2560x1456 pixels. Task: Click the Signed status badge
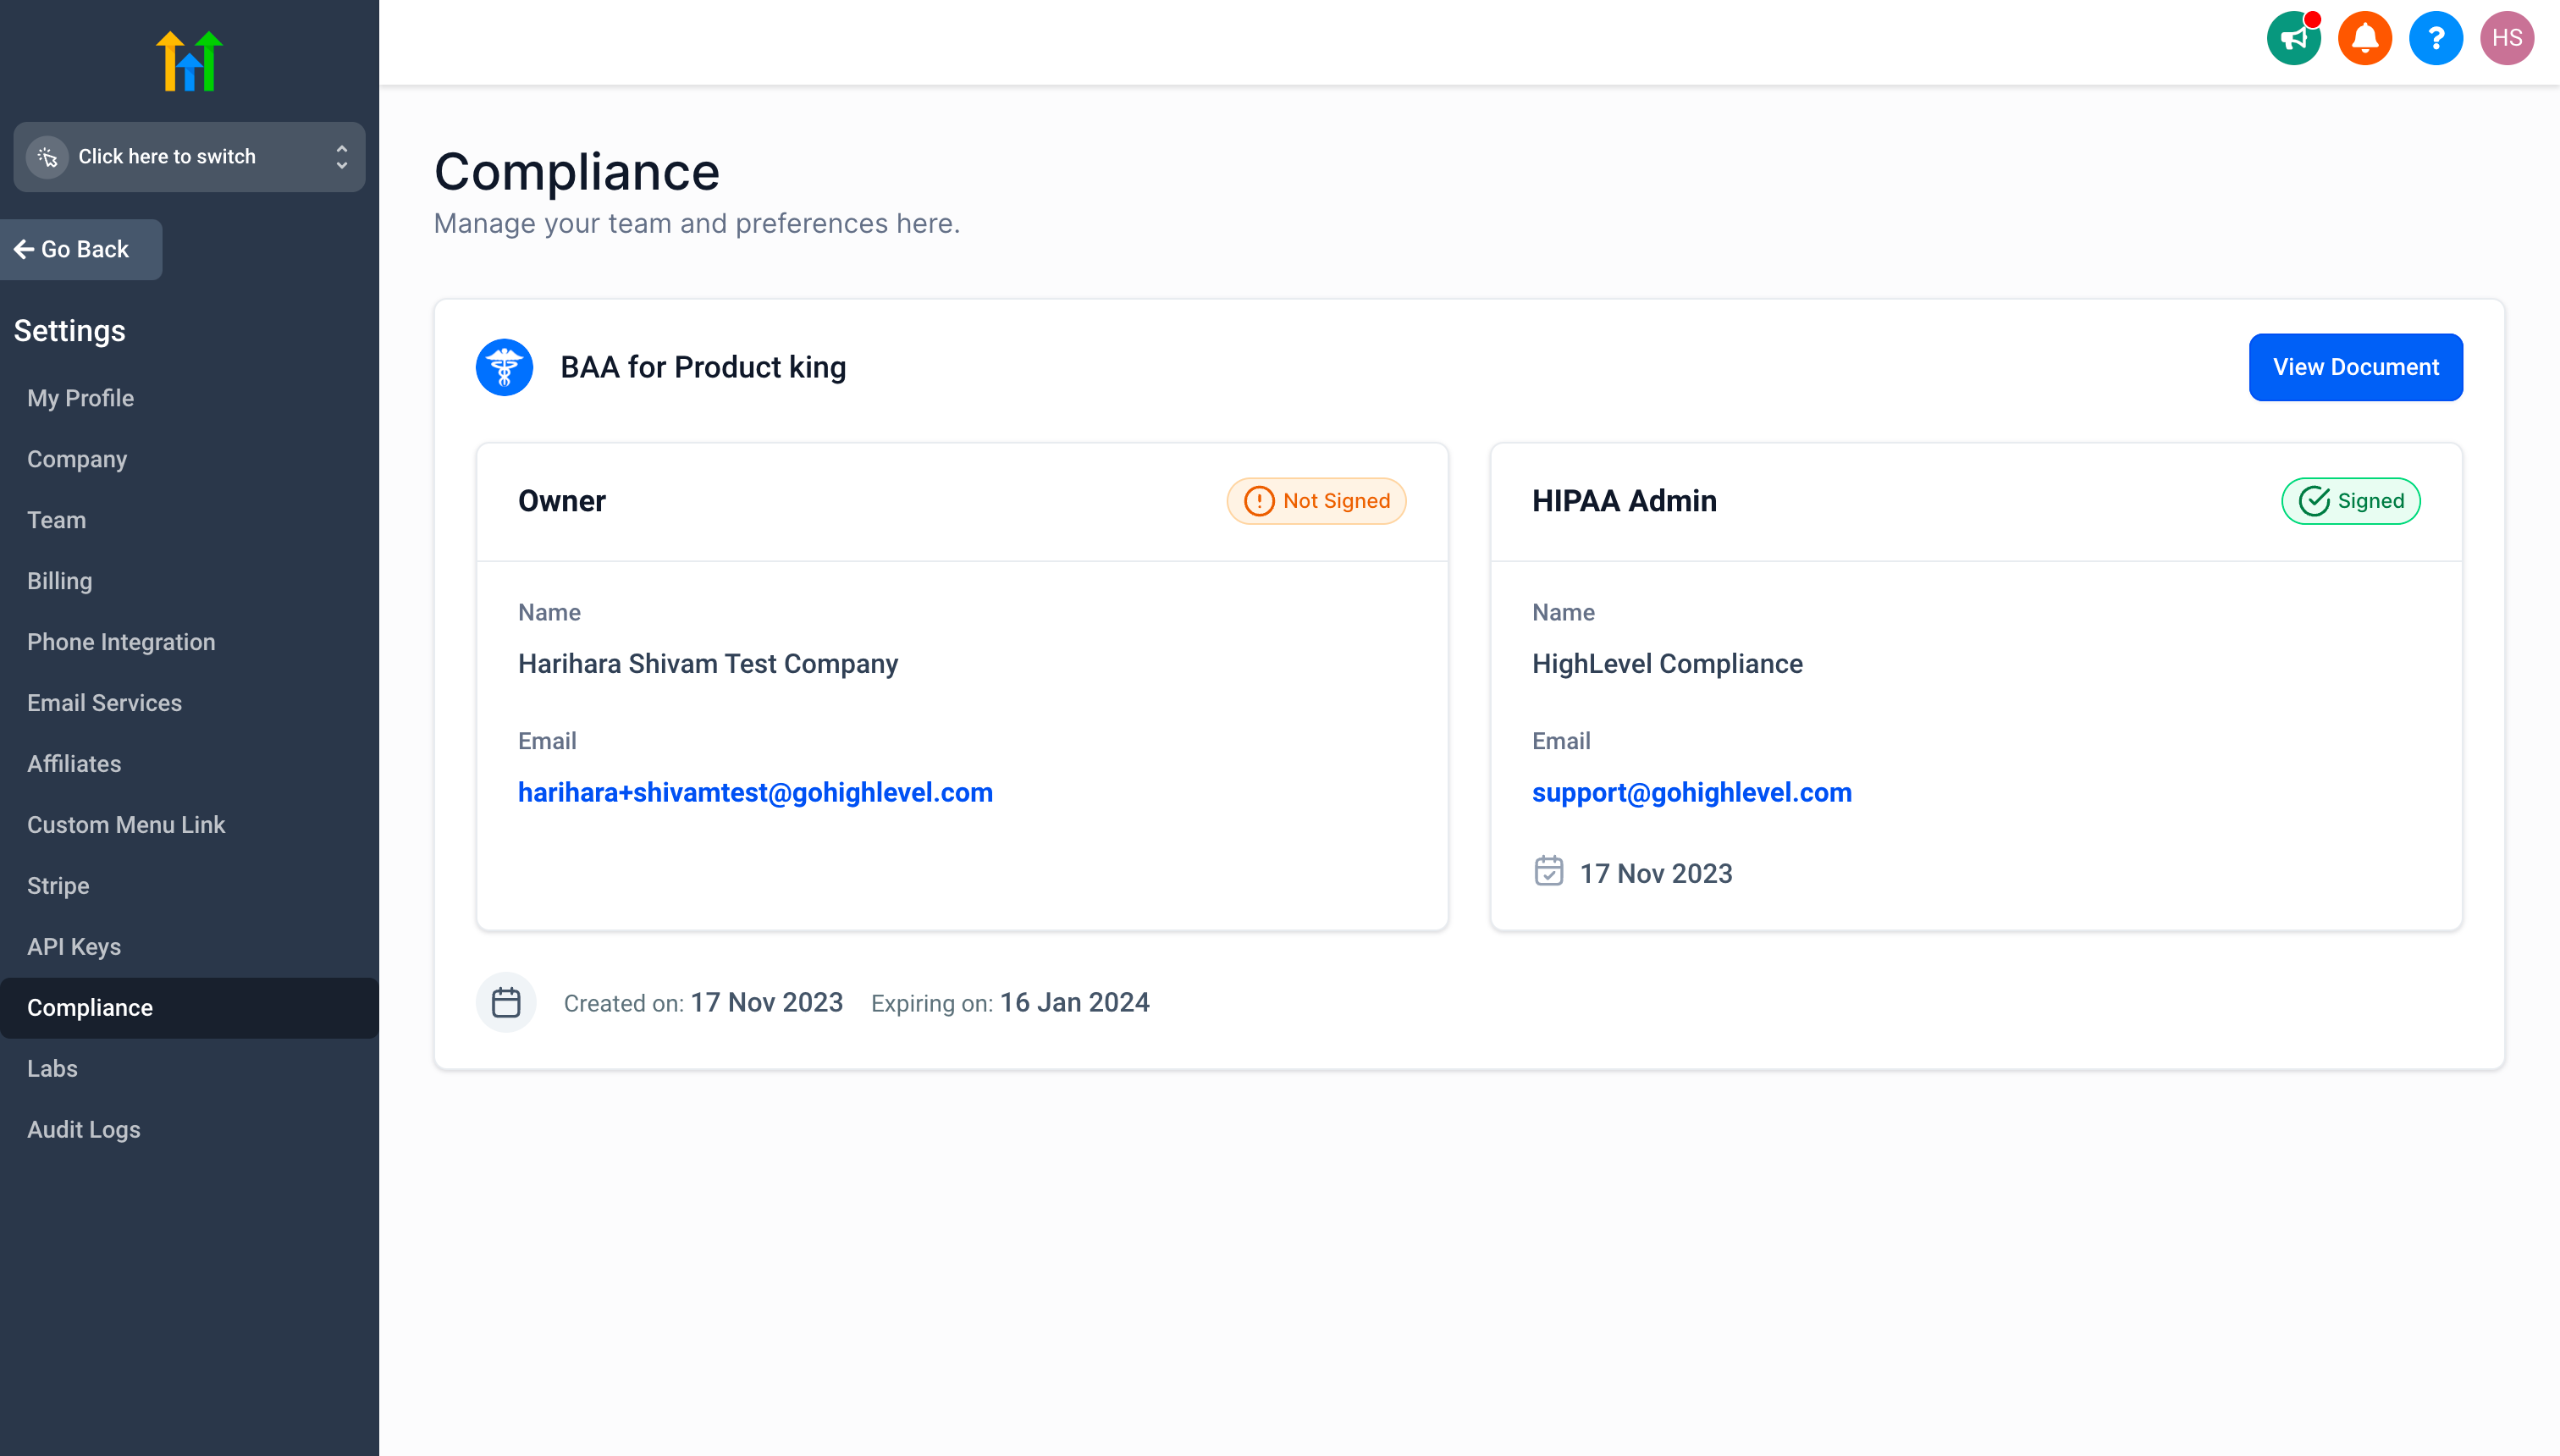[2350, 501]
